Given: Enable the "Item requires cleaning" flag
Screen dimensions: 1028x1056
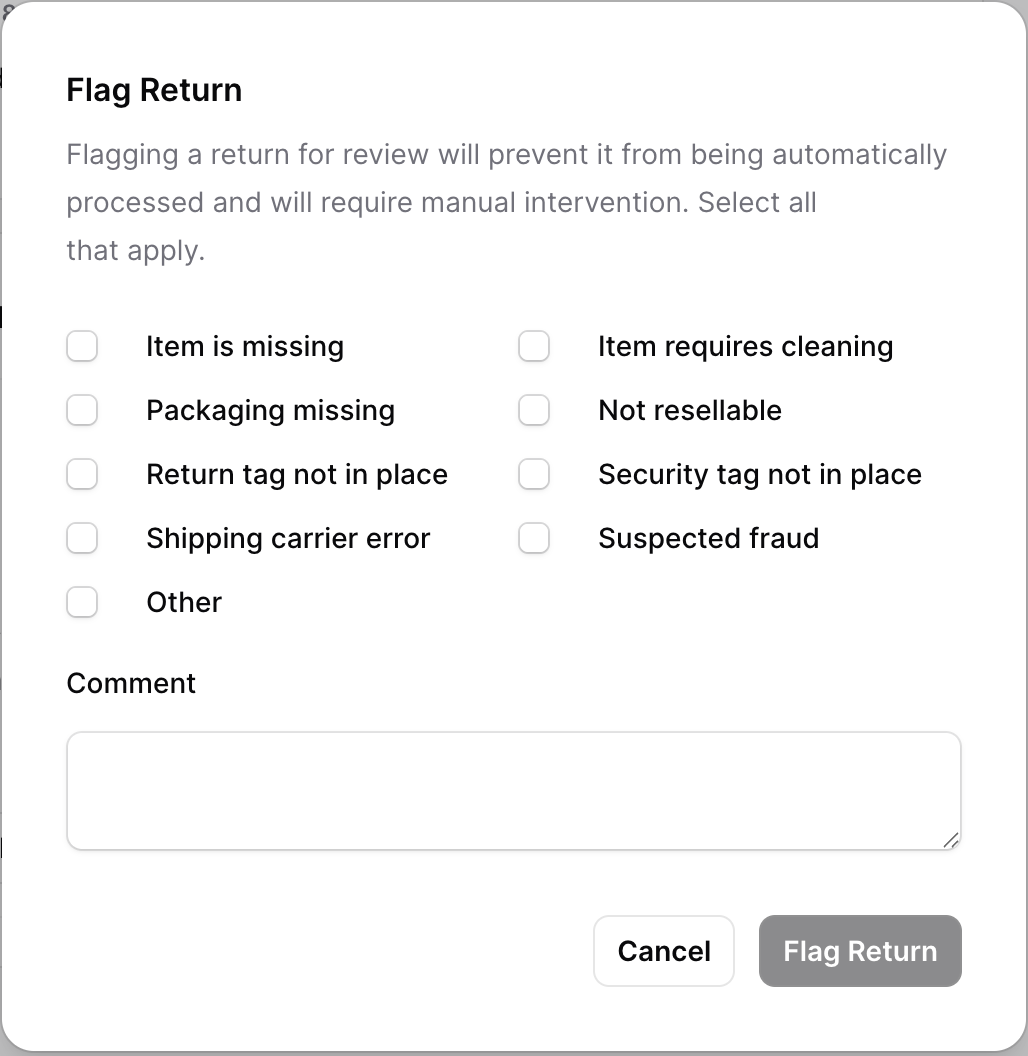Looking at the screenshot, I should pos(534,346).
